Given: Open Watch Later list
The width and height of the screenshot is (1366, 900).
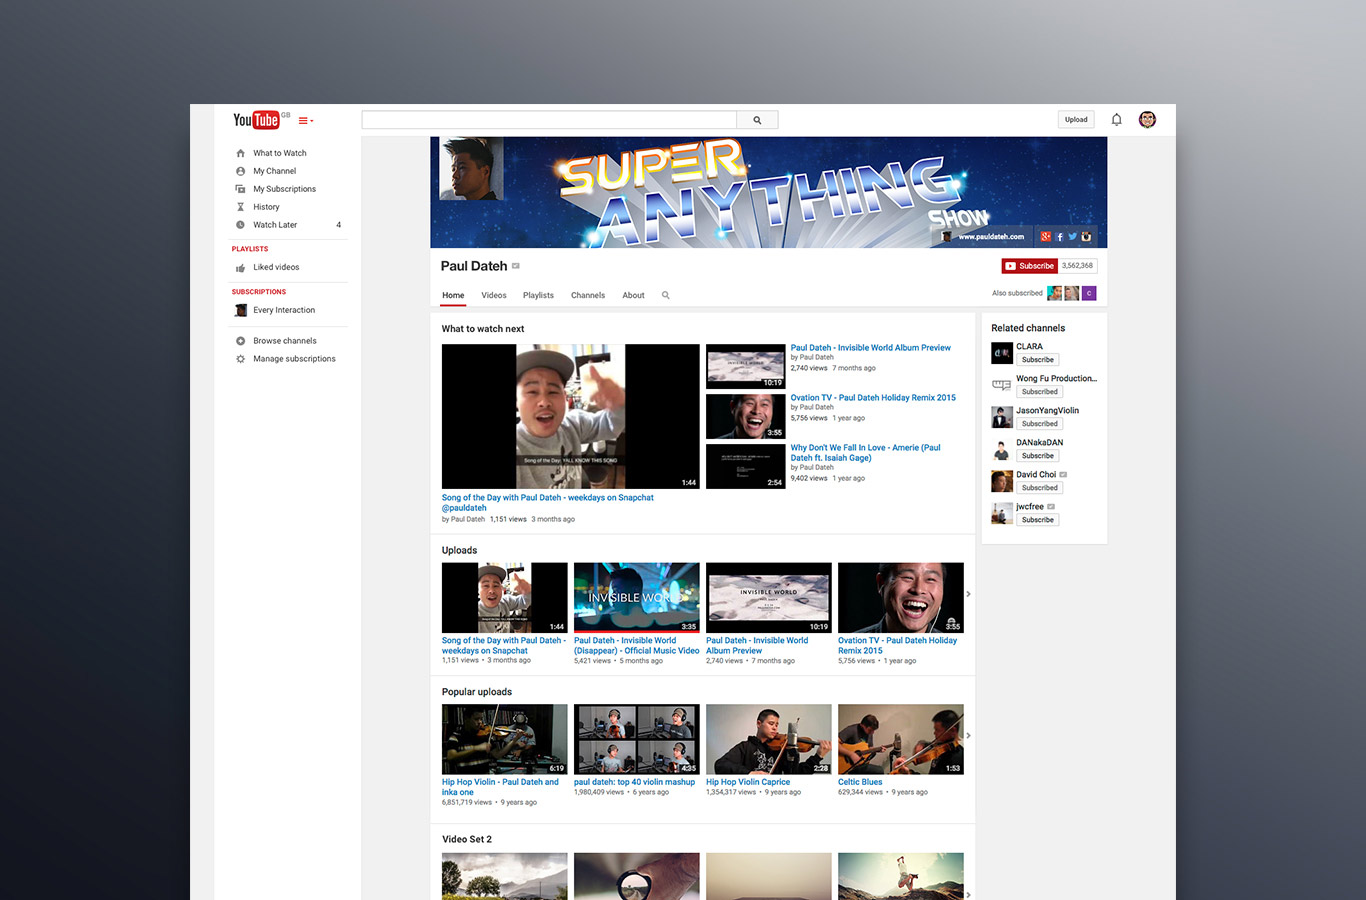Looking at the screenshot, I should 275,225.
